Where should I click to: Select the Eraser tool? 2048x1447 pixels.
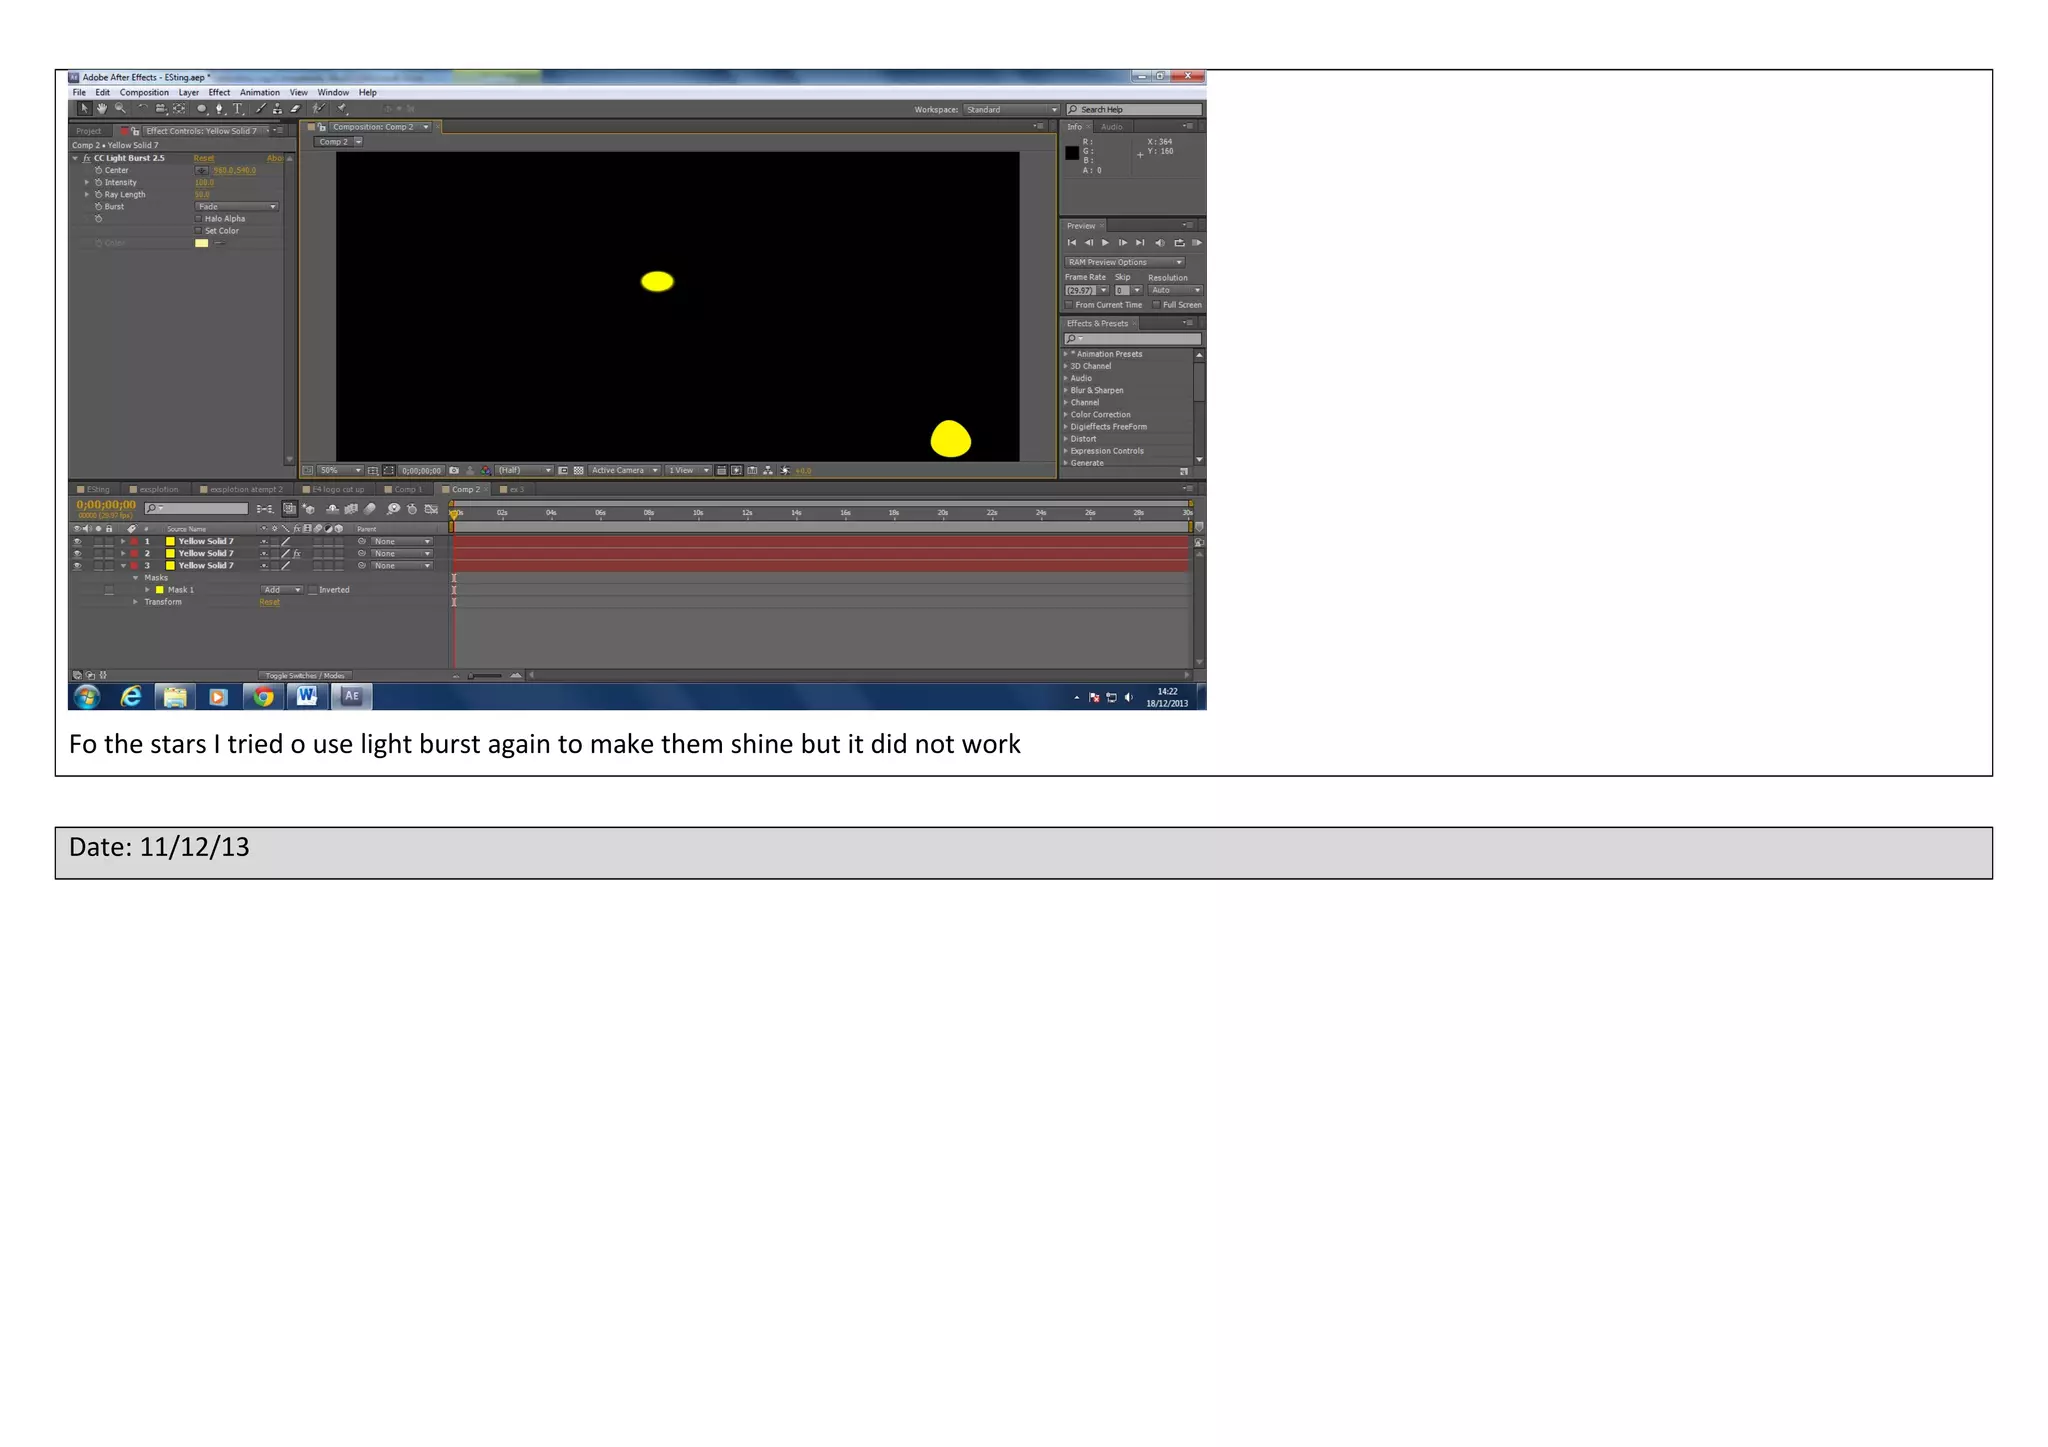[295, 109]
